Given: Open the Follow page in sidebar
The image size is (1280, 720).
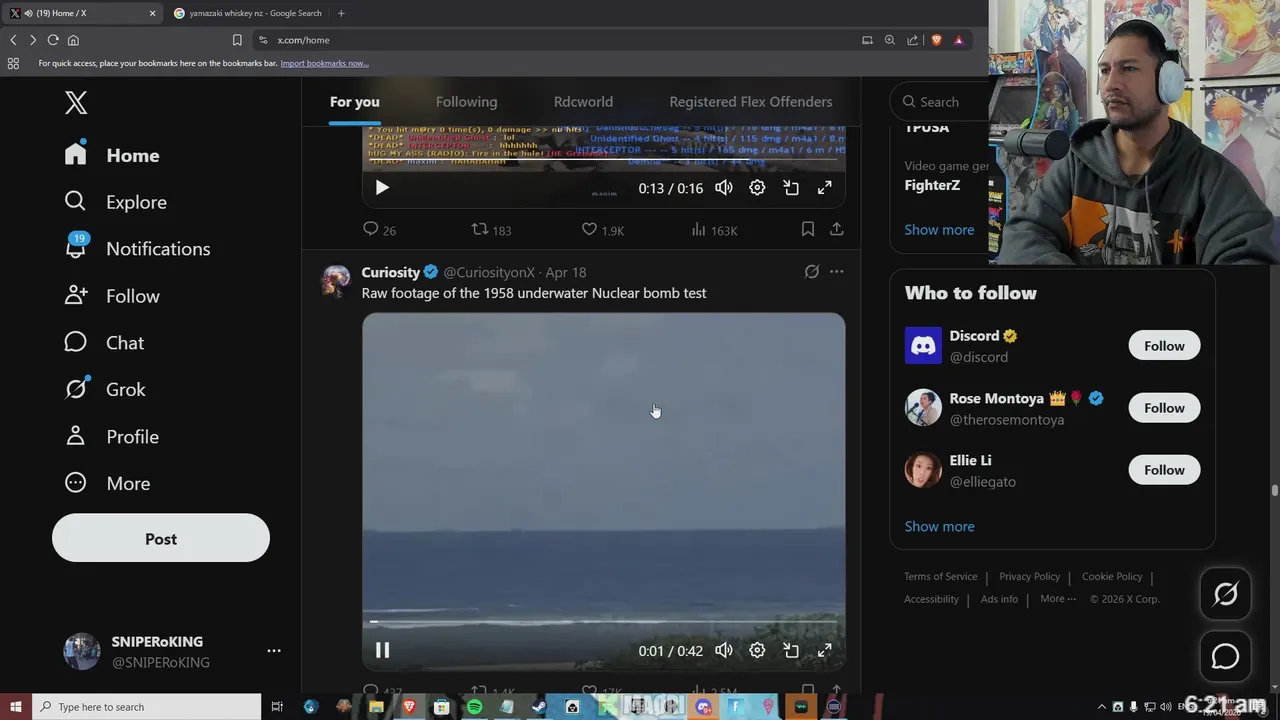Looking at the screenshot, I should (112, 296).
